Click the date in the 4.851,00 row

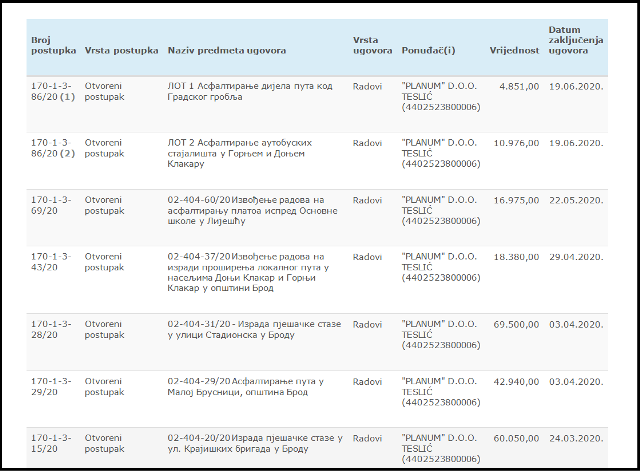(x=576, y=87)
